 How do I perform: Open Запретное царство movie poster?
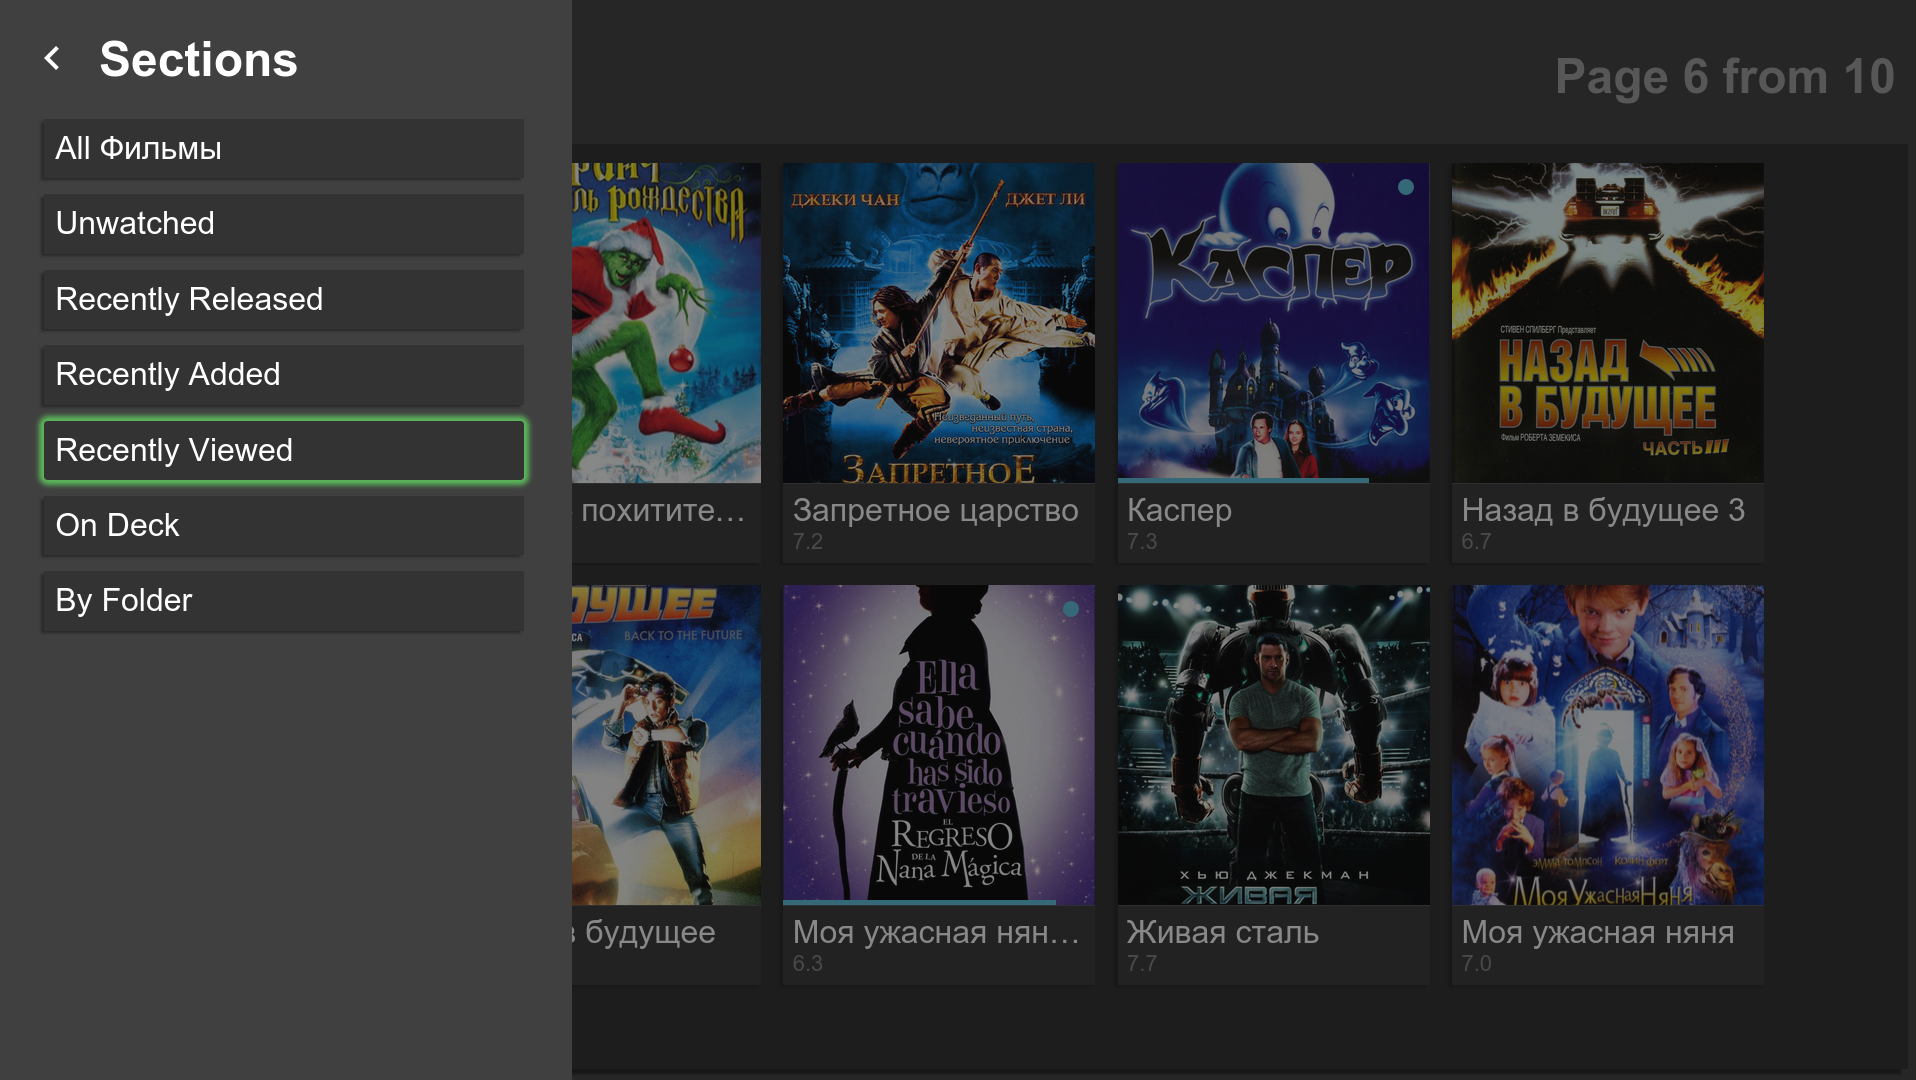coord(938,322)
